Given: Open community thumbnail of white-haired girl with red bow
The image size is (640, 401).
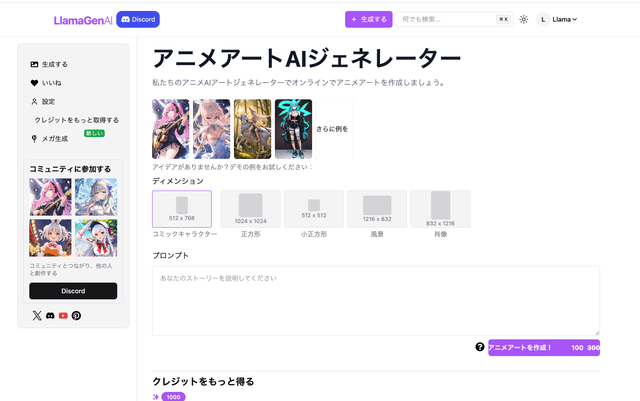Looking at the screenshot, I should [x=96, y=238].
